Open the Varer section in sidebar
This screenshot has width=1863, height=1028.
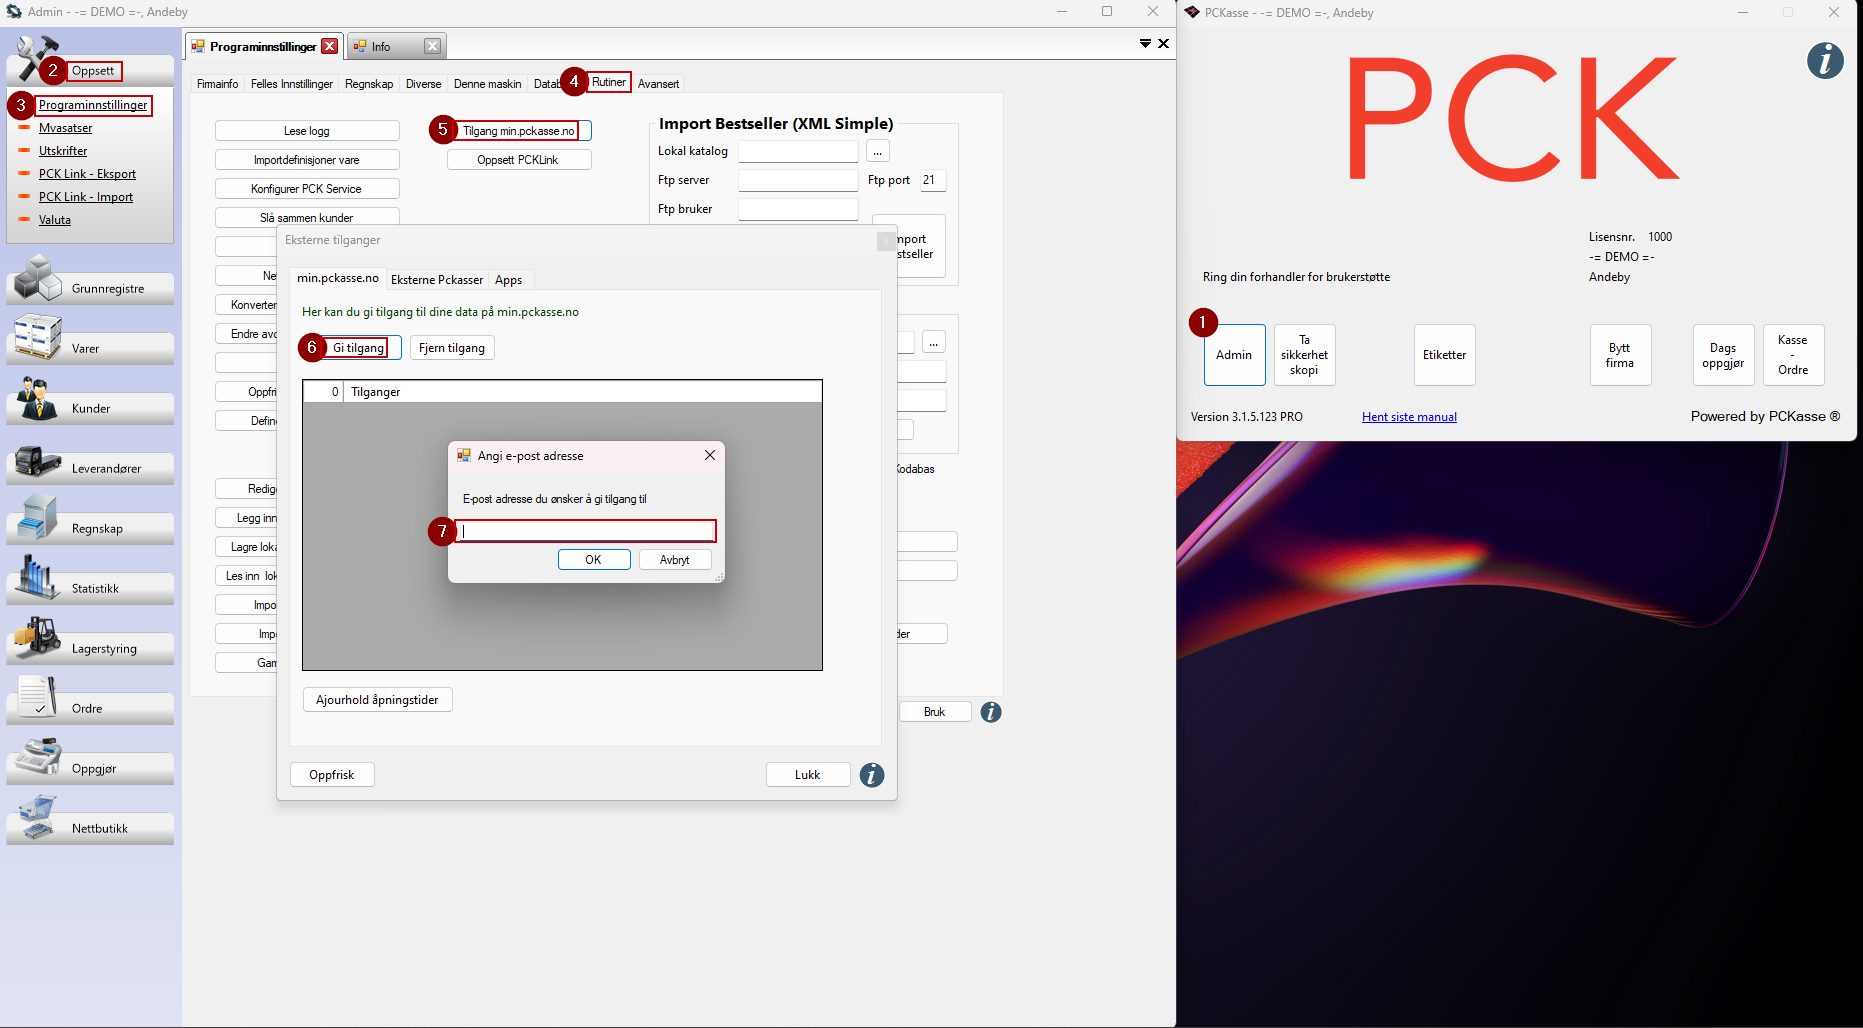click(x=40, y=339)
